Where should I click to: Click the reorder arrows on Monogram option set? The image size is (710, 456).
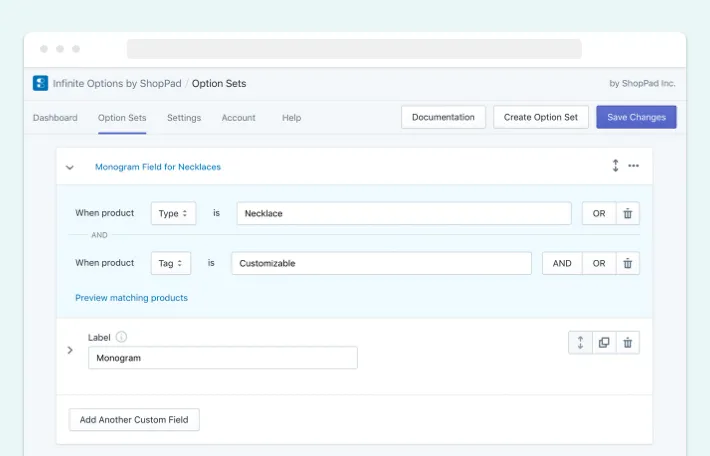615,166
